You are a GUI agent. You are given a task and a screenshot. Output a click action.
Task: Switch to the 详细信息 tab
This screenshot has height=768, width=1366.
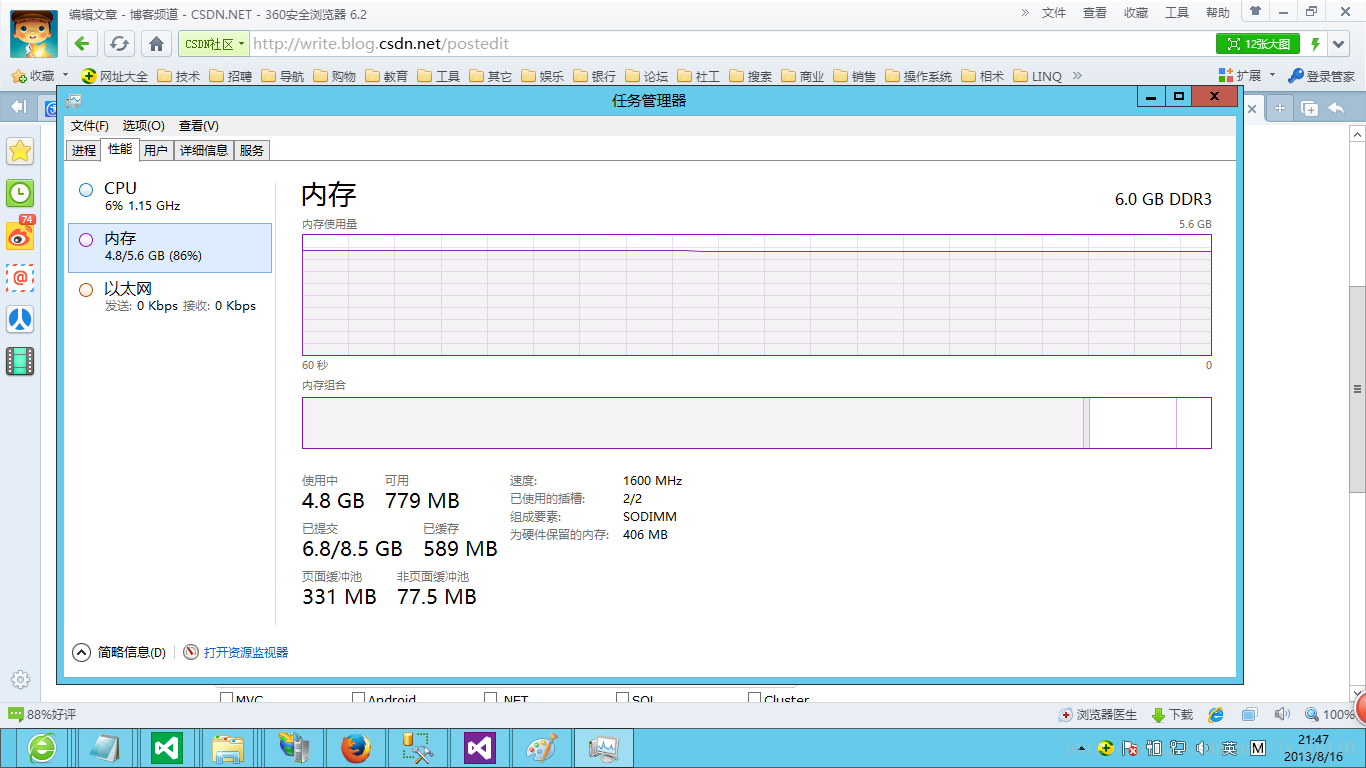point(204,150)
